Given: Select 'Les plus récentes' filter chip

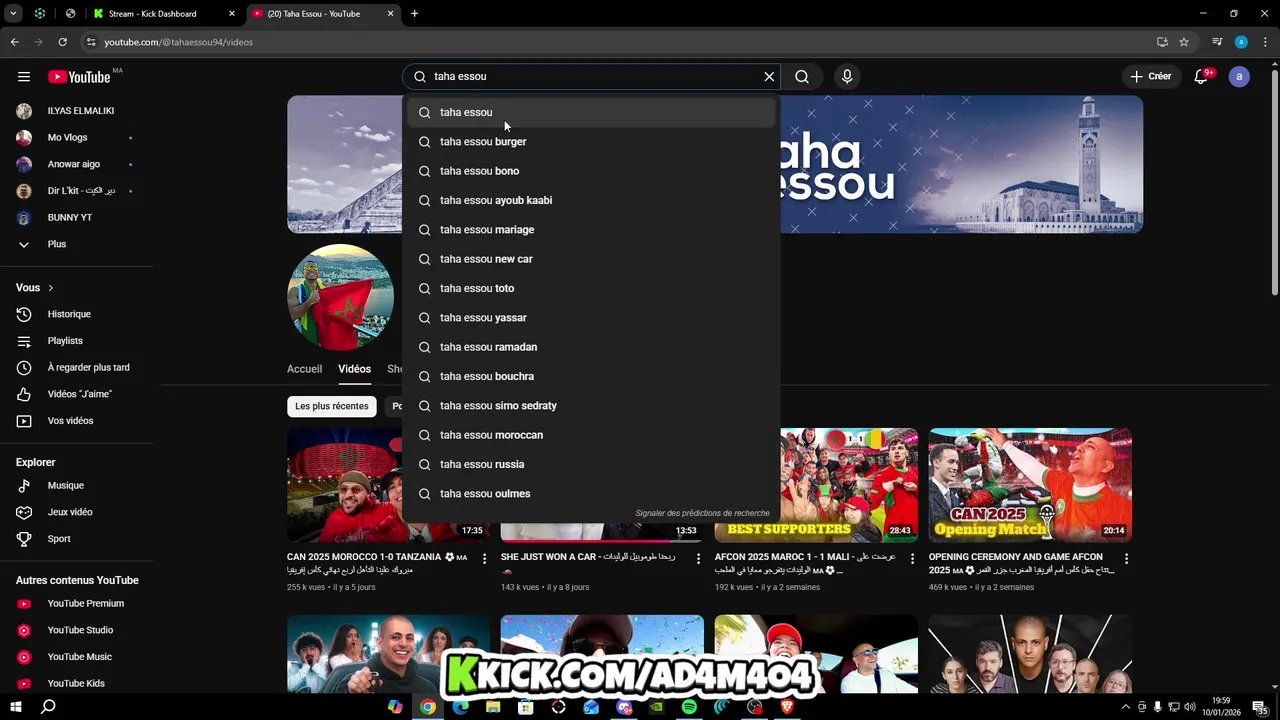Looking at the screenshot, I should click(x=332, y=406).
